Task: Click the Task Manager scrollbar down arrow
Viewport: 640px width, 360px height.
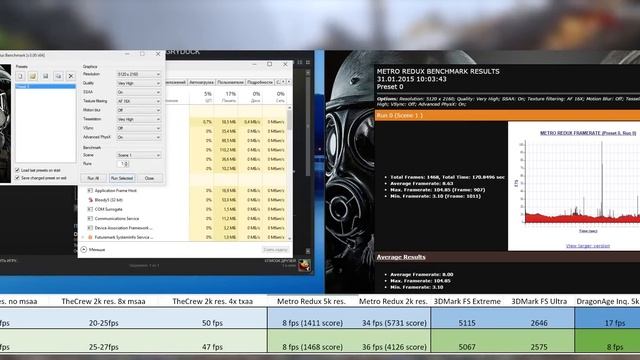Action: point(290,238)
